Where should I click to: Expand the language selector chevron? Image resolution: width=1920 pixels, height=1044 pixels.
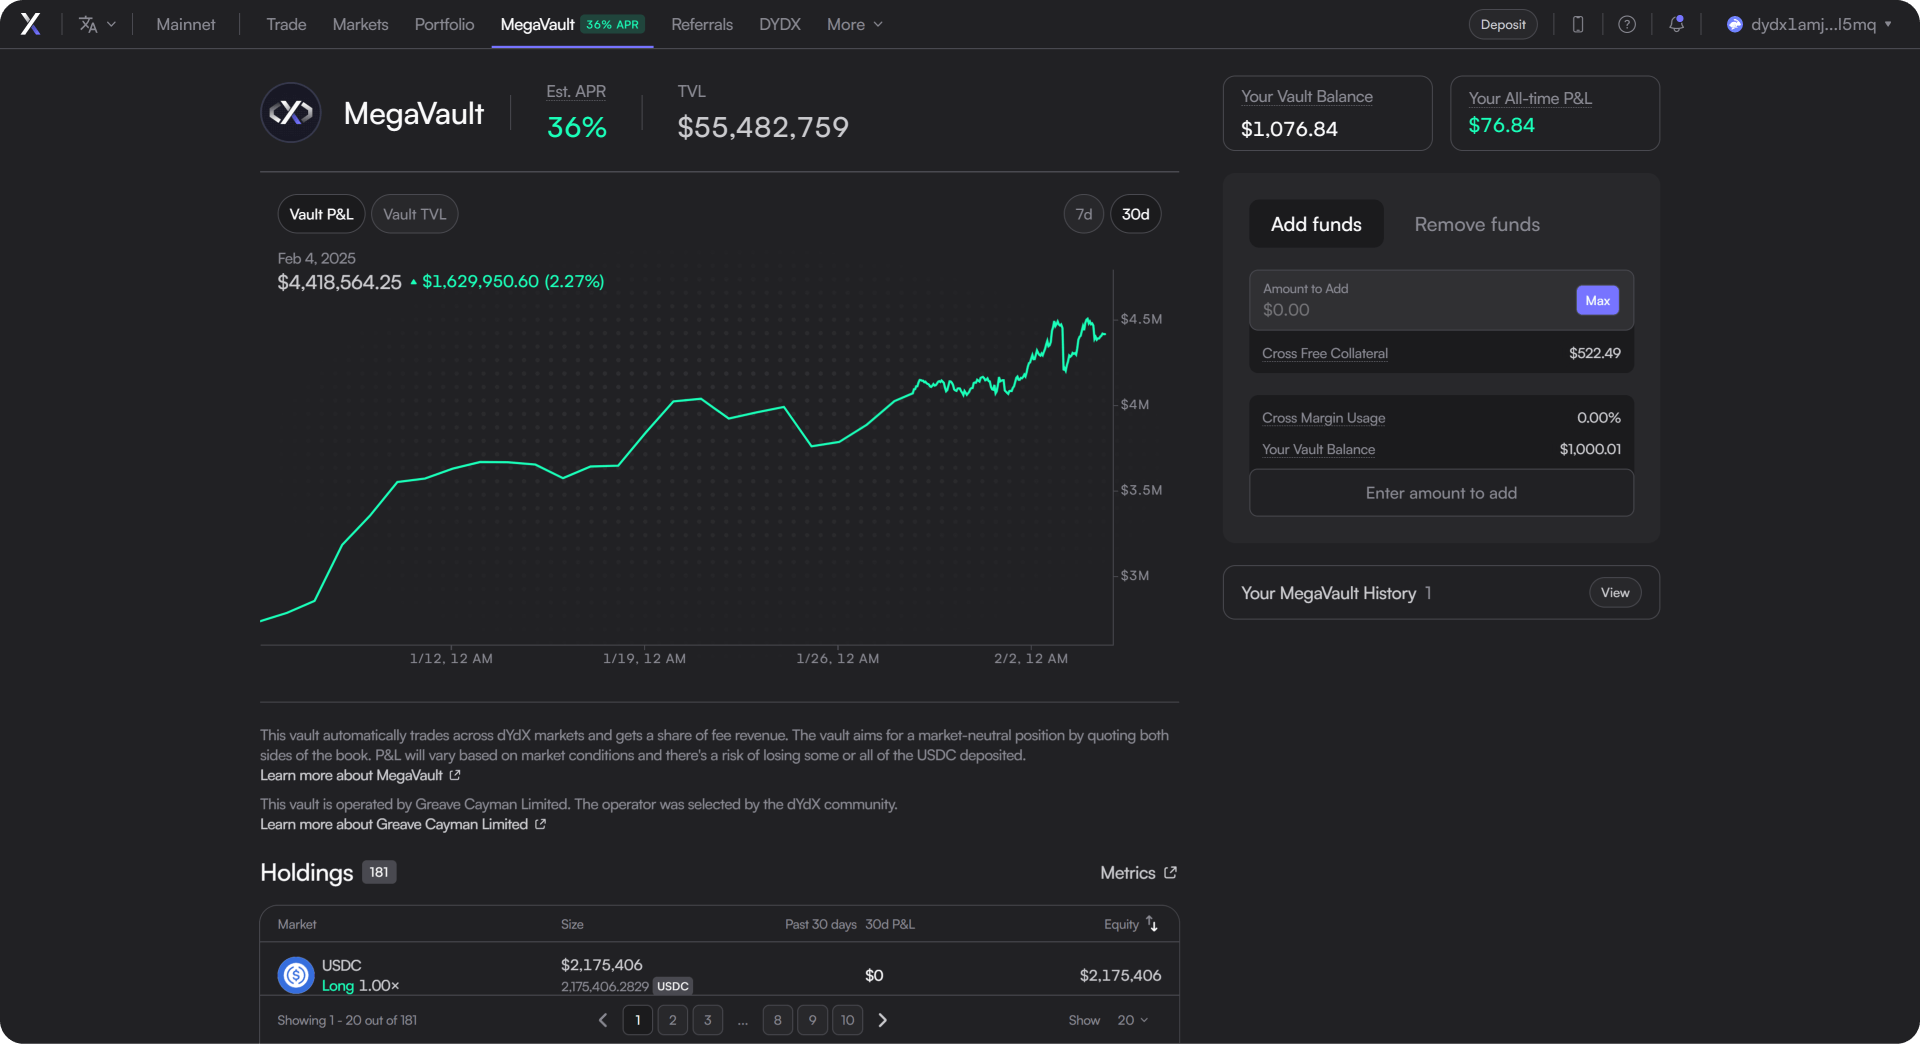tap(110, 24)
